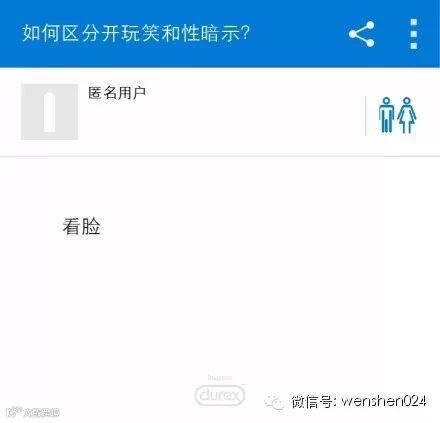Select the female figure symbol
Image resolution: width=440 pixels, height=423 pixels.
coord(407,115)
